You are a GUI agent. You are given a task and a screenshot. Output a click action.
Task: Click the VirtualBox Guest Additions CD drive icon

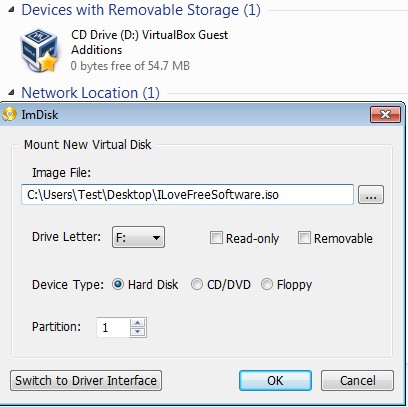39,51
